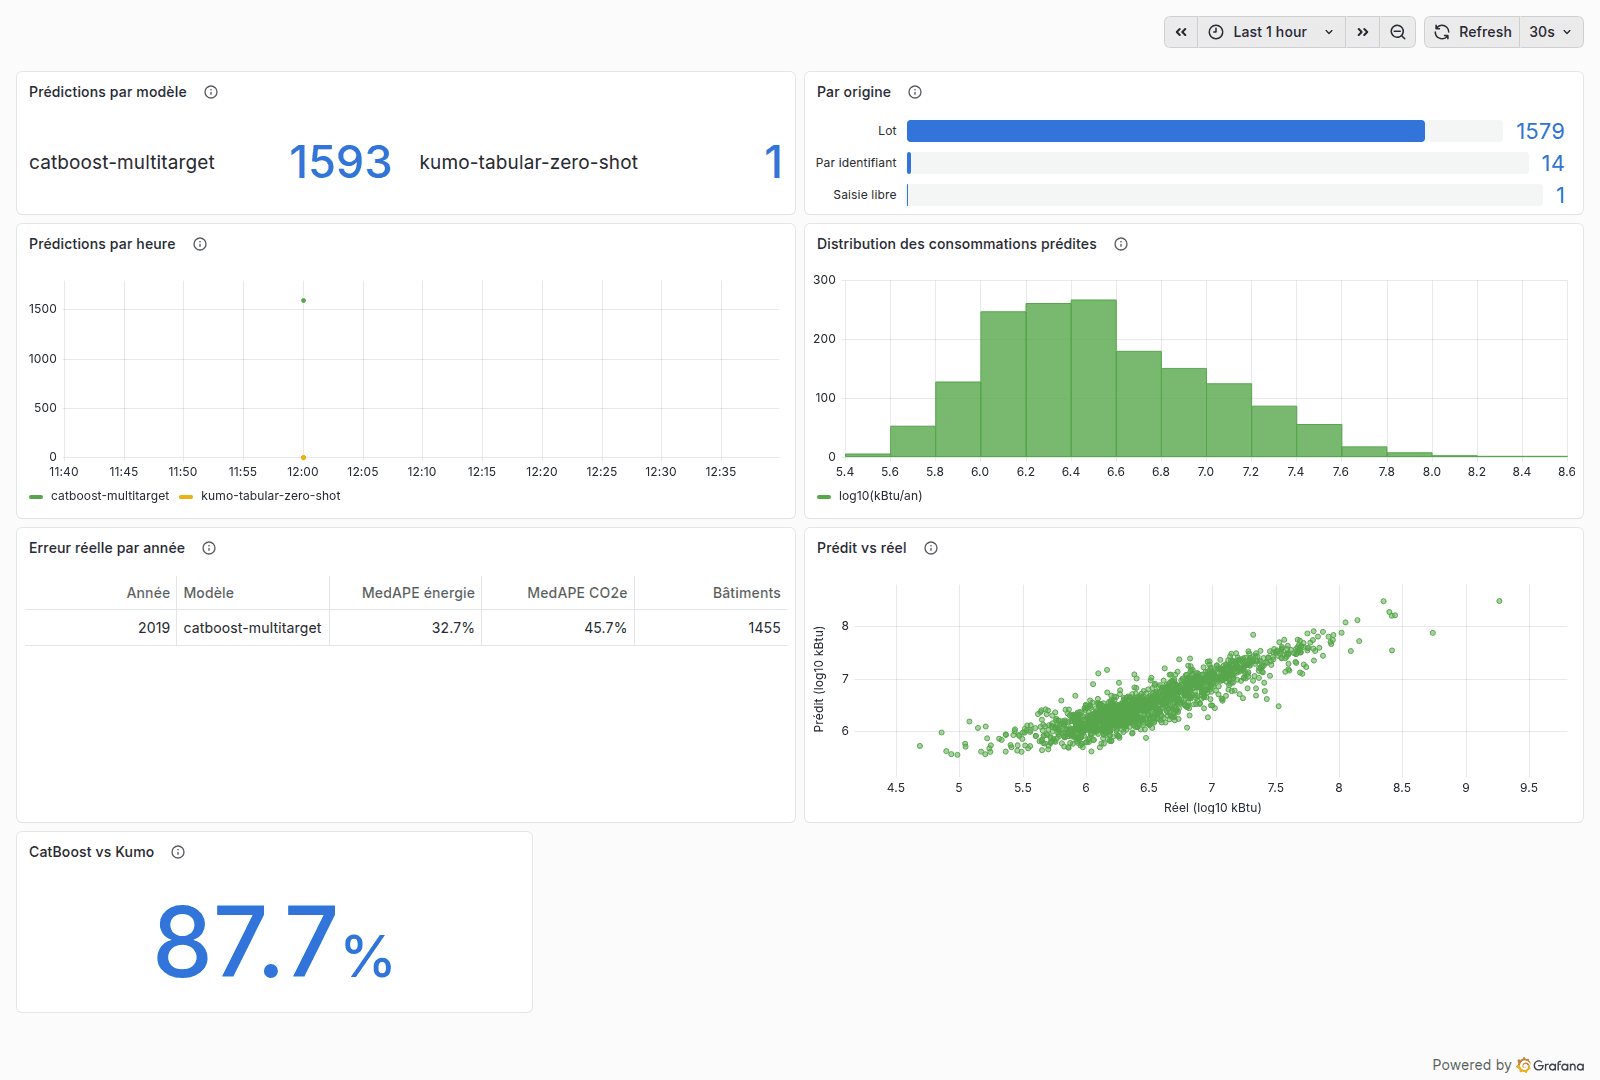Click the Erreur réelle par année title

(107, 548)
